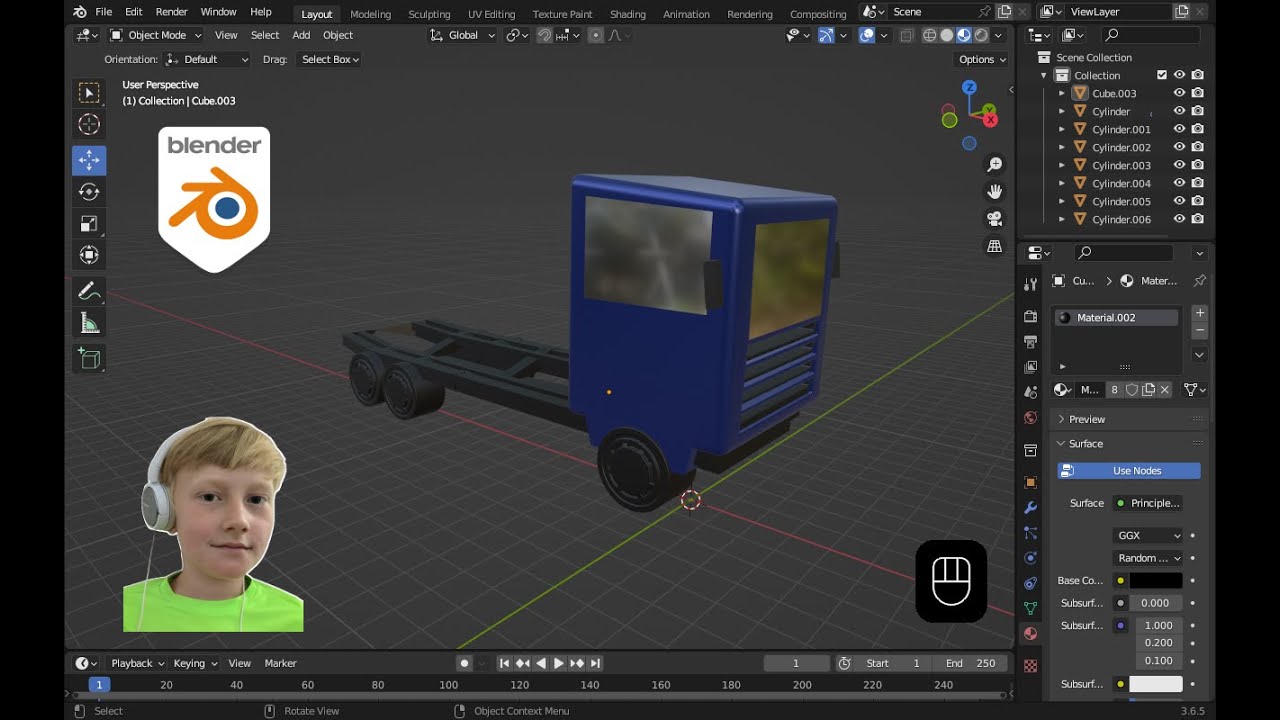Screen dimensions: 1280x720
Task: Select the Transform tool
Action: (x=89, y=255)
